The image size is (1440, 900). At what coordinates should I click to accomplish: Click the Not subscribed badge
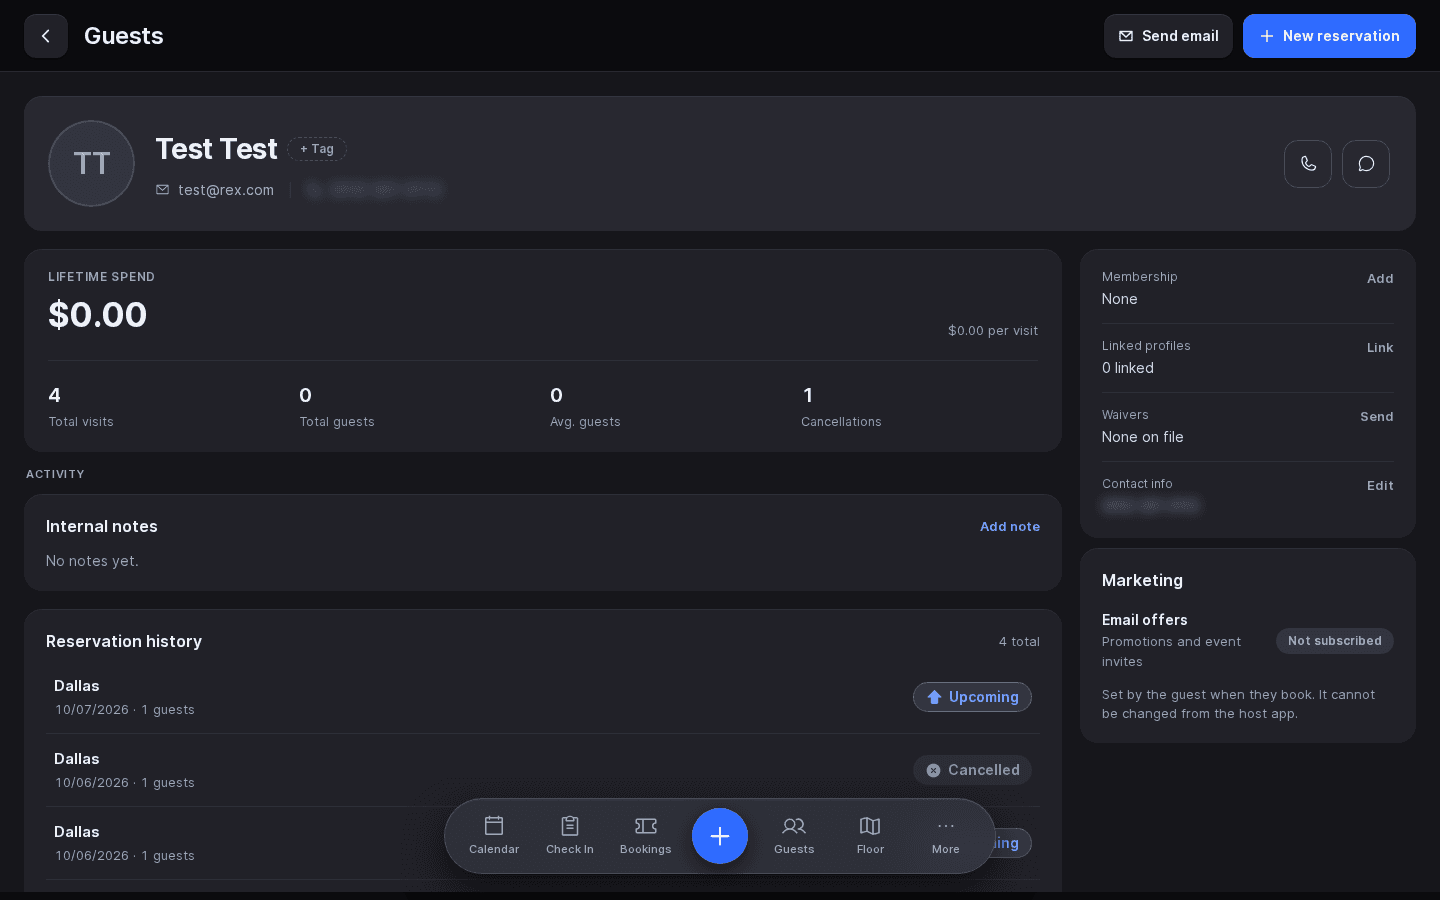pos(1335,641)
